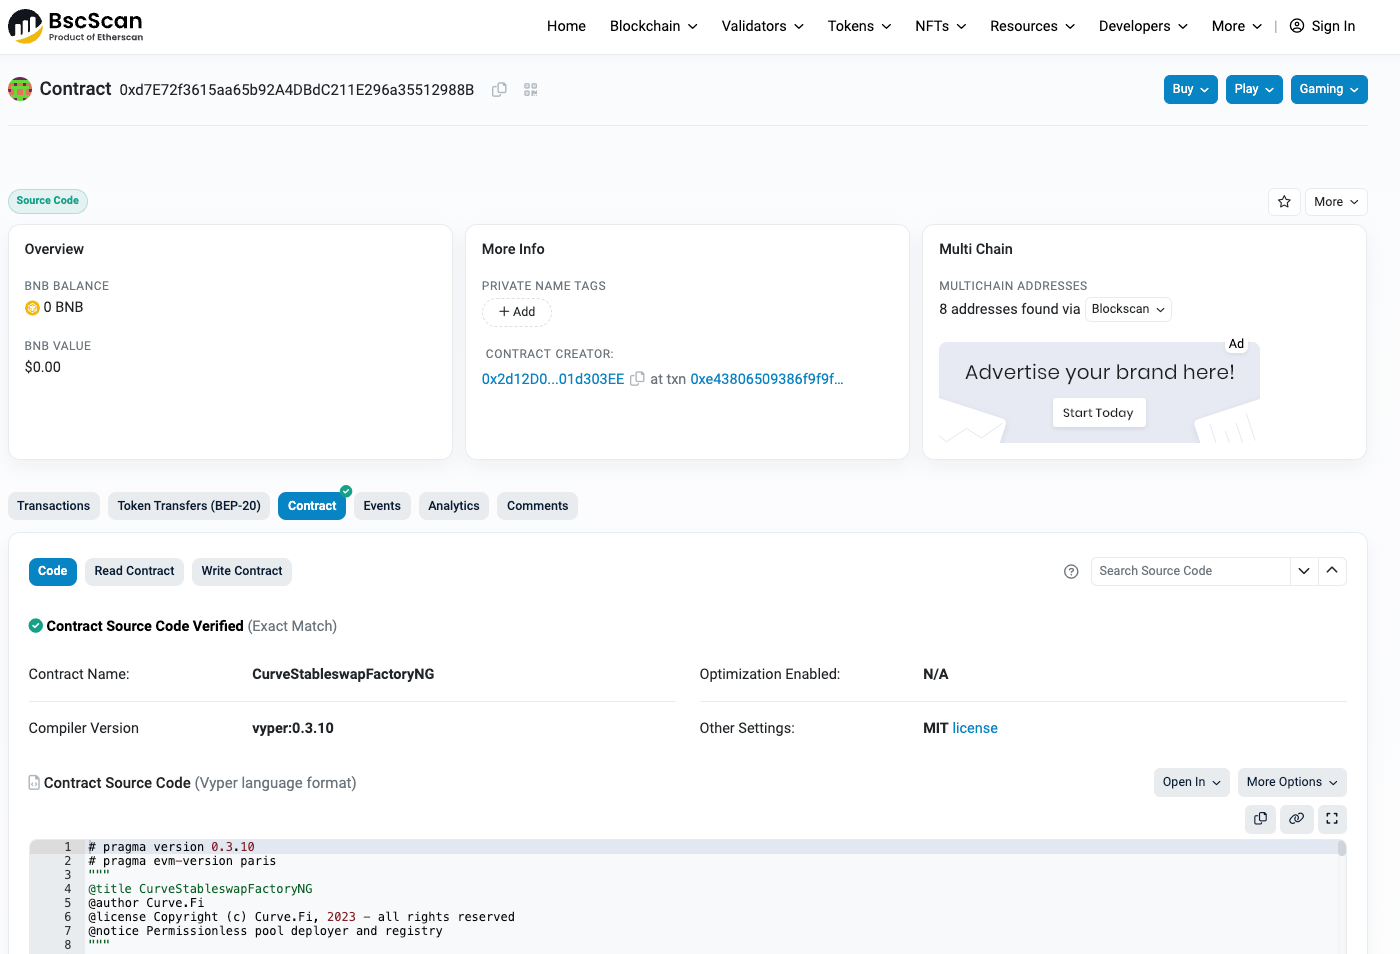
Task: Open the Developers dropdown
Action: [x=1143, y=26]
